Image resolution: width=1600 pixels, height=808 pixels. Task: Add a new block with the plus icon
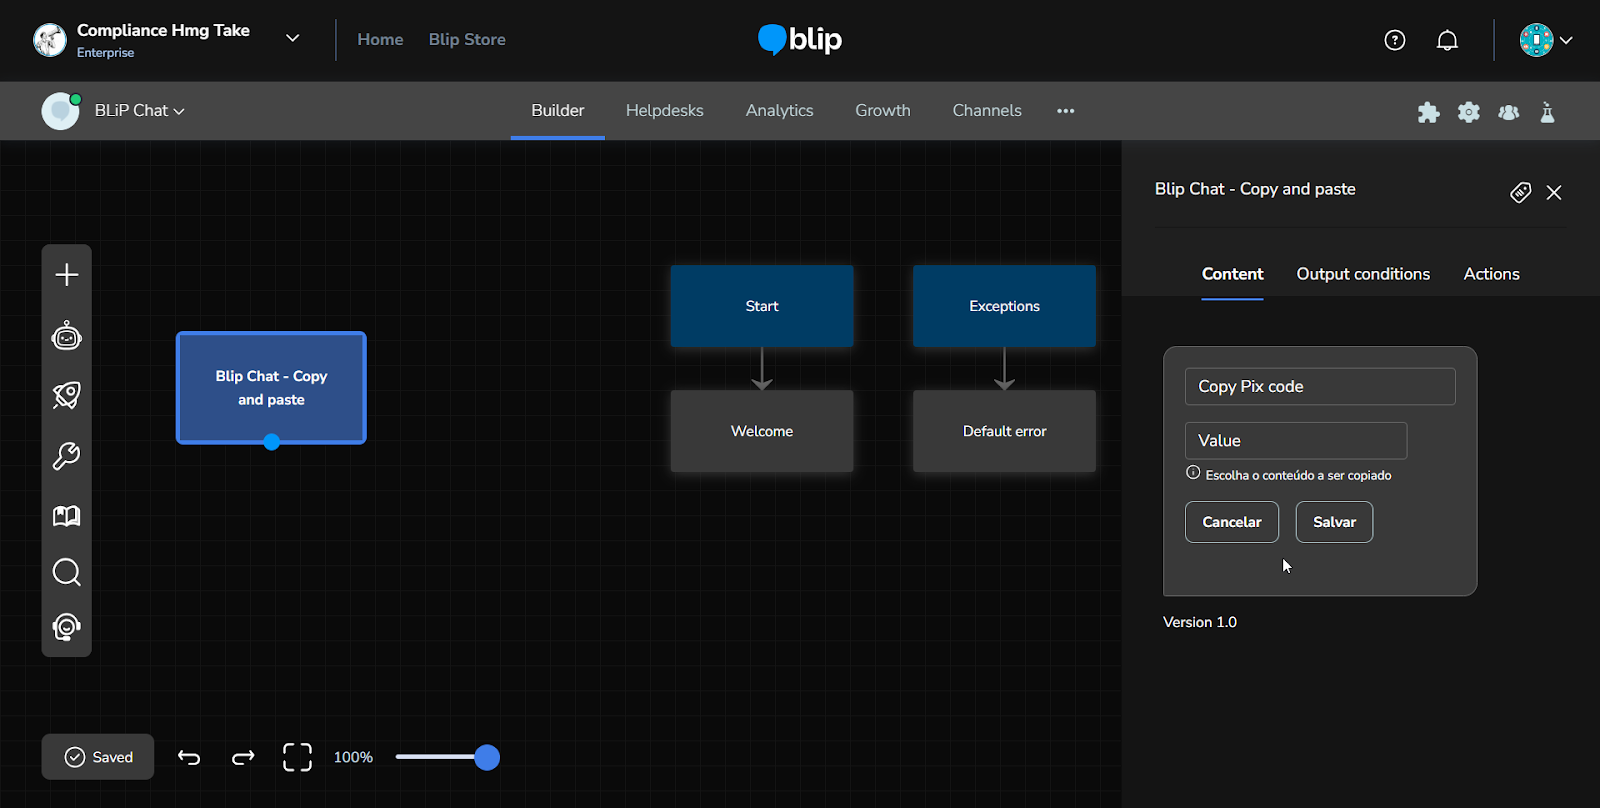tap(67, 275)
